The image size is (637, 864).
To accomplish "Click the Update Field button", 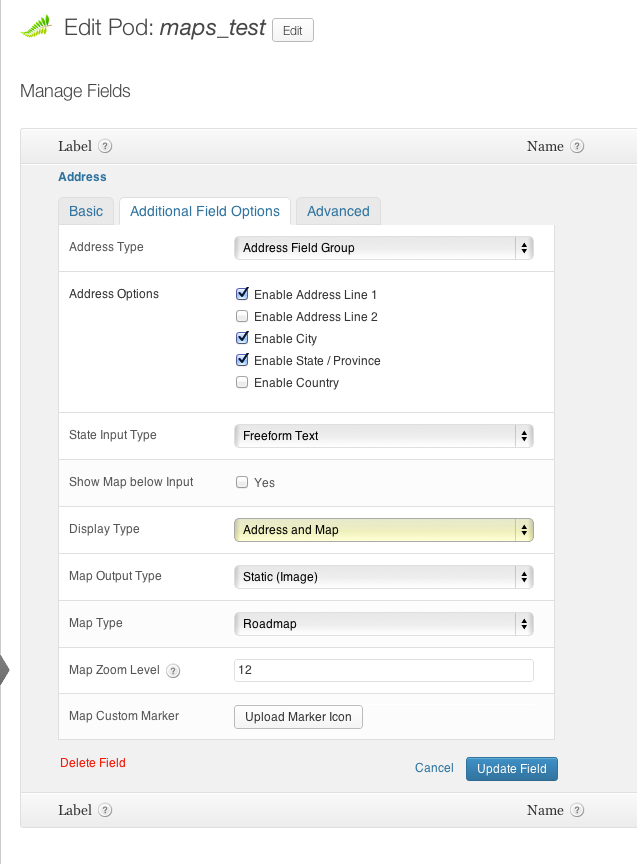I will pos(512,768).
